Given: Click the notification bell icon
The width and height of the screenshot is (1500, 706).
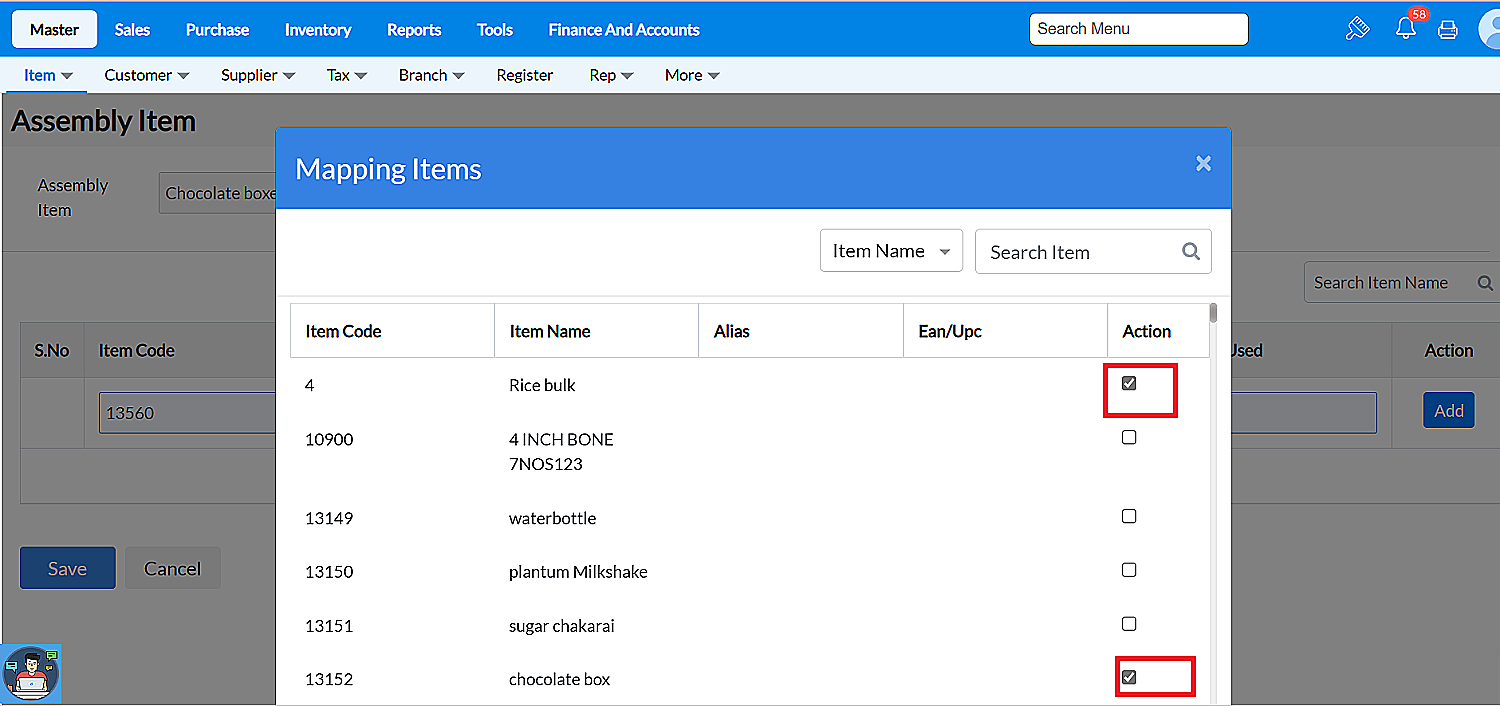Looking at the screenshot, I should click(1406, 29).
